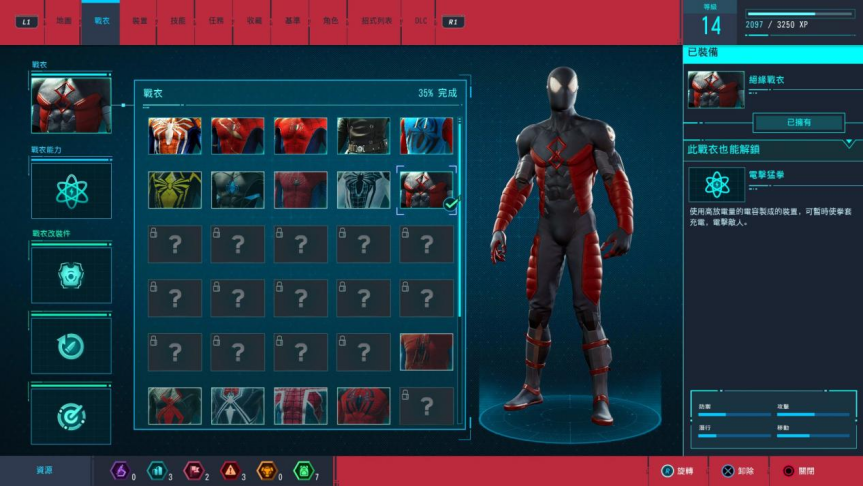Viewport: 863px width, 486px height.
Task: Click the 戰衣 suit slot thumbnail on left
Action: [x=72, y=105]
